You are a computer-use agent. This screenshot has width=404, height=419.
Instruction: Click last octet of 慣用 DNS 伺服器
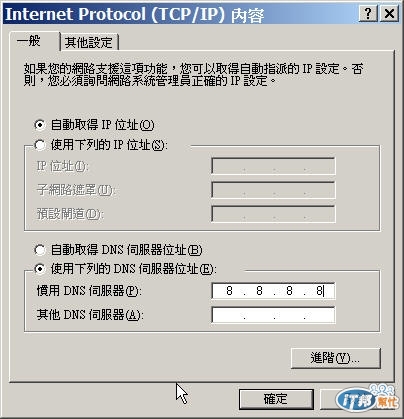319,291
